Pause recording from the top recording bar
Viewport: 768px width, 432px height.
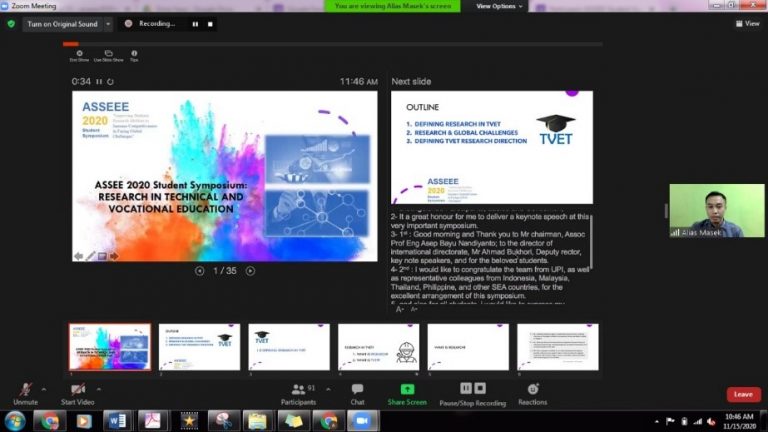[195, 24]
